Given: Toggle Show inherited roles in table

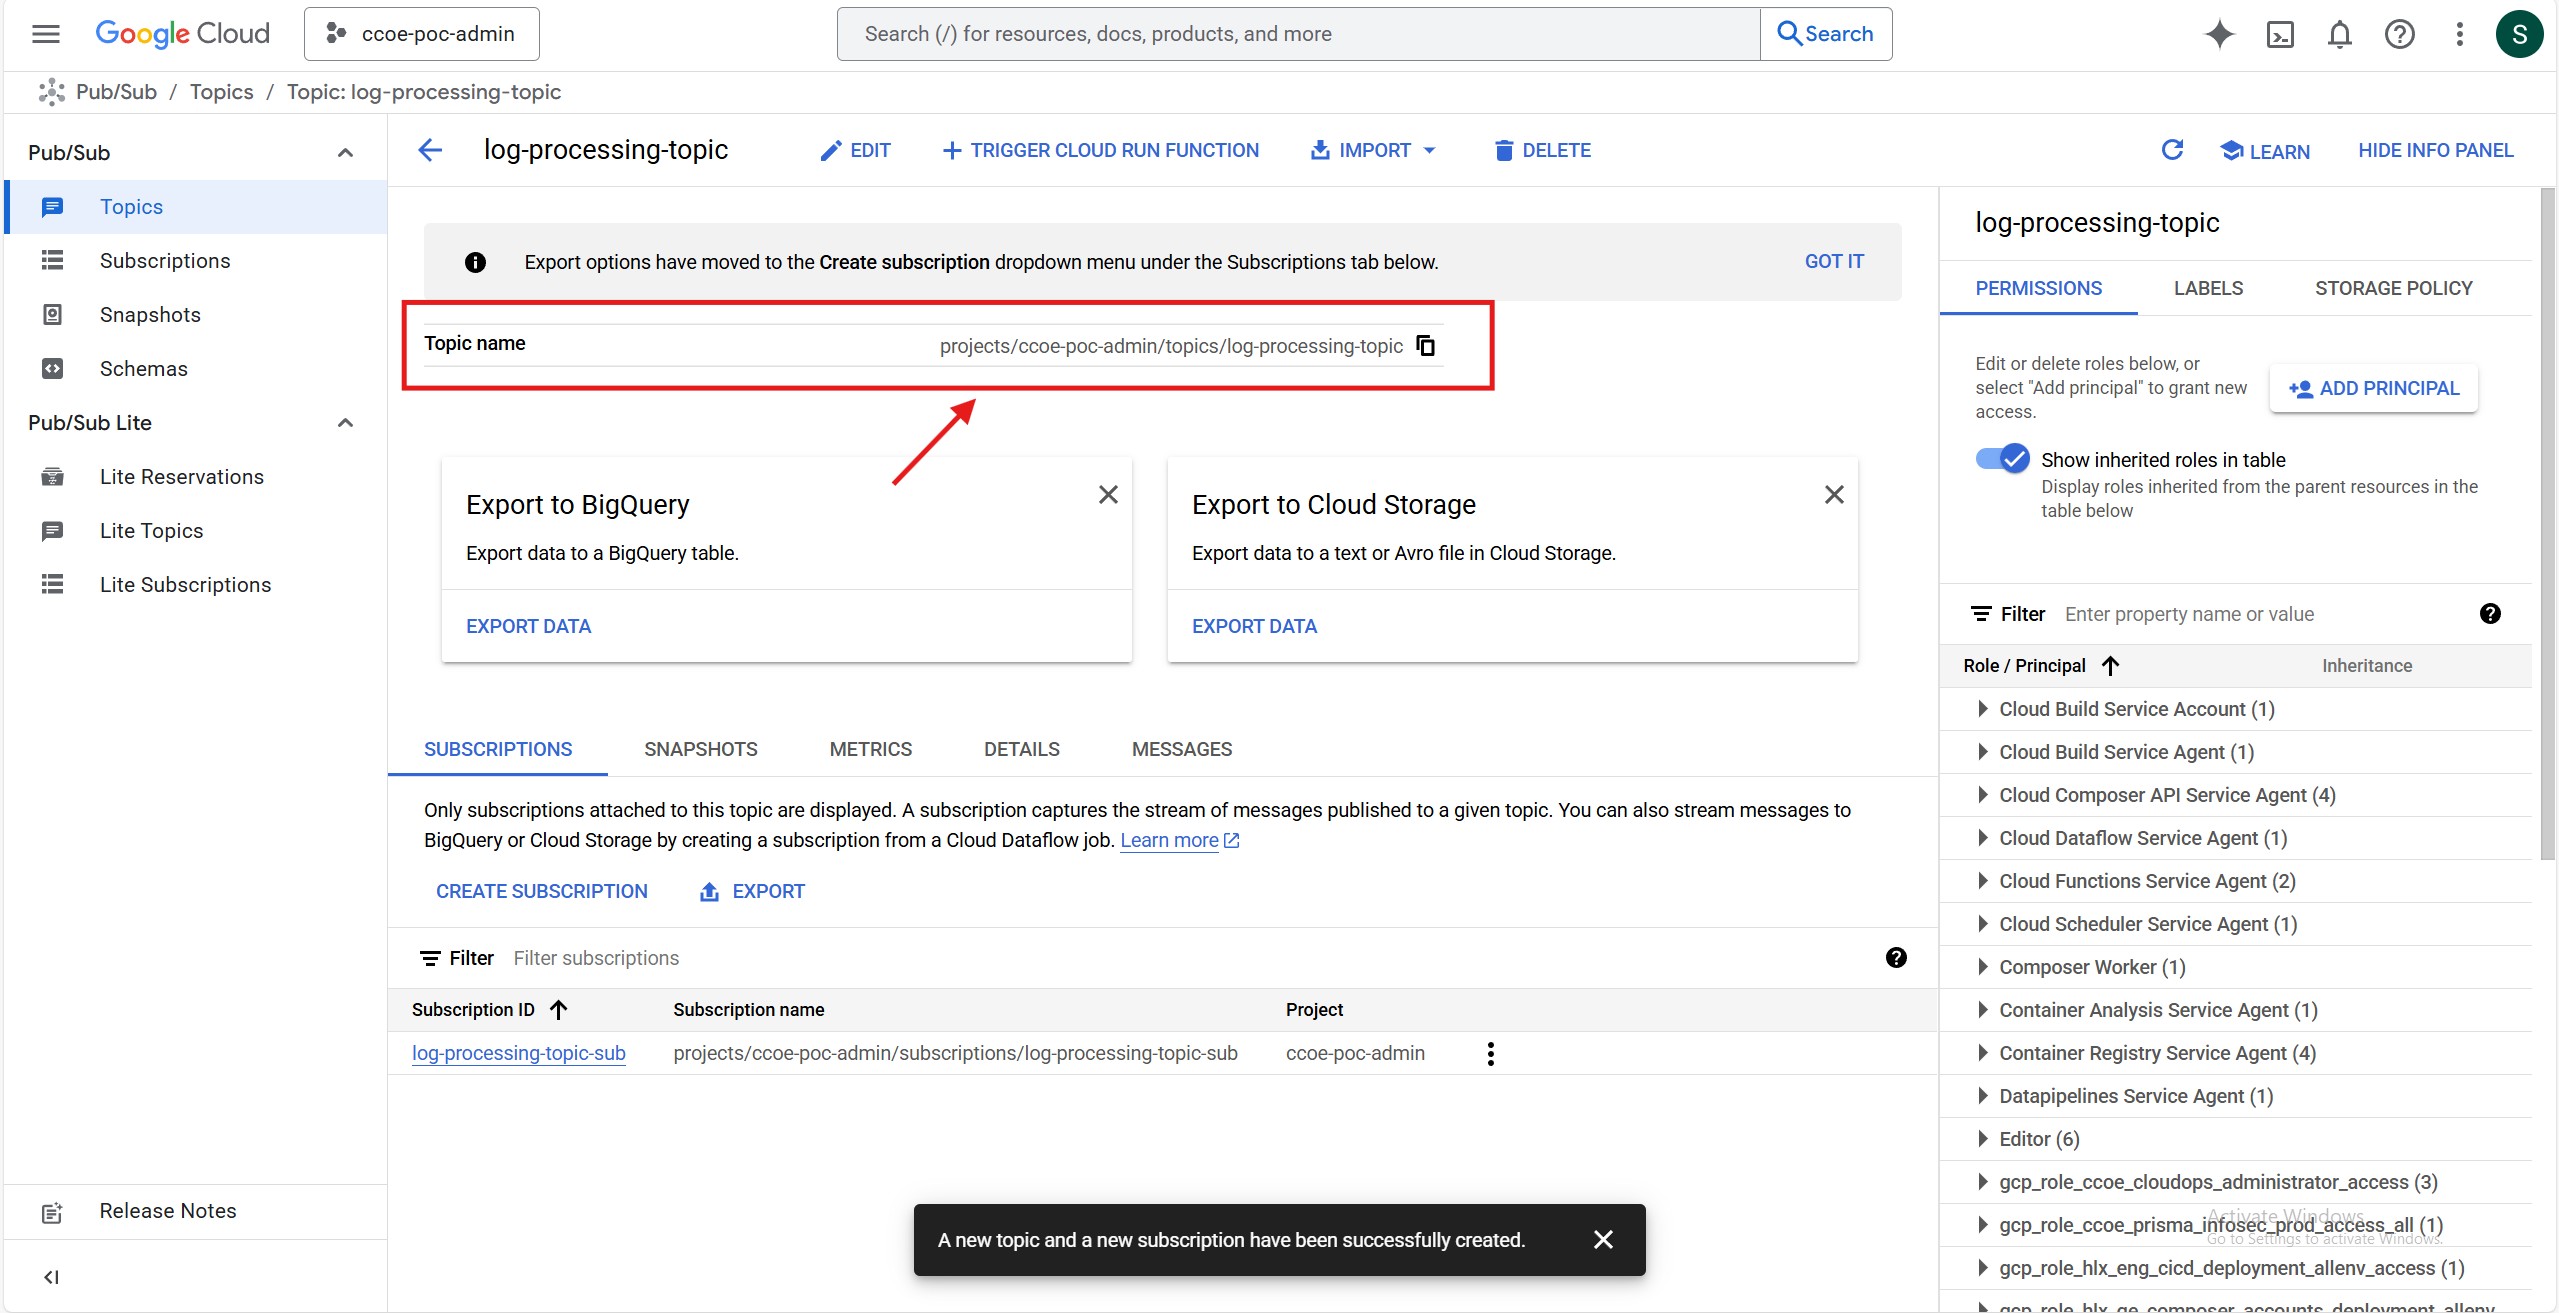Looking at the screenshot, I should pyautogui.click(x=2002, y=459).
